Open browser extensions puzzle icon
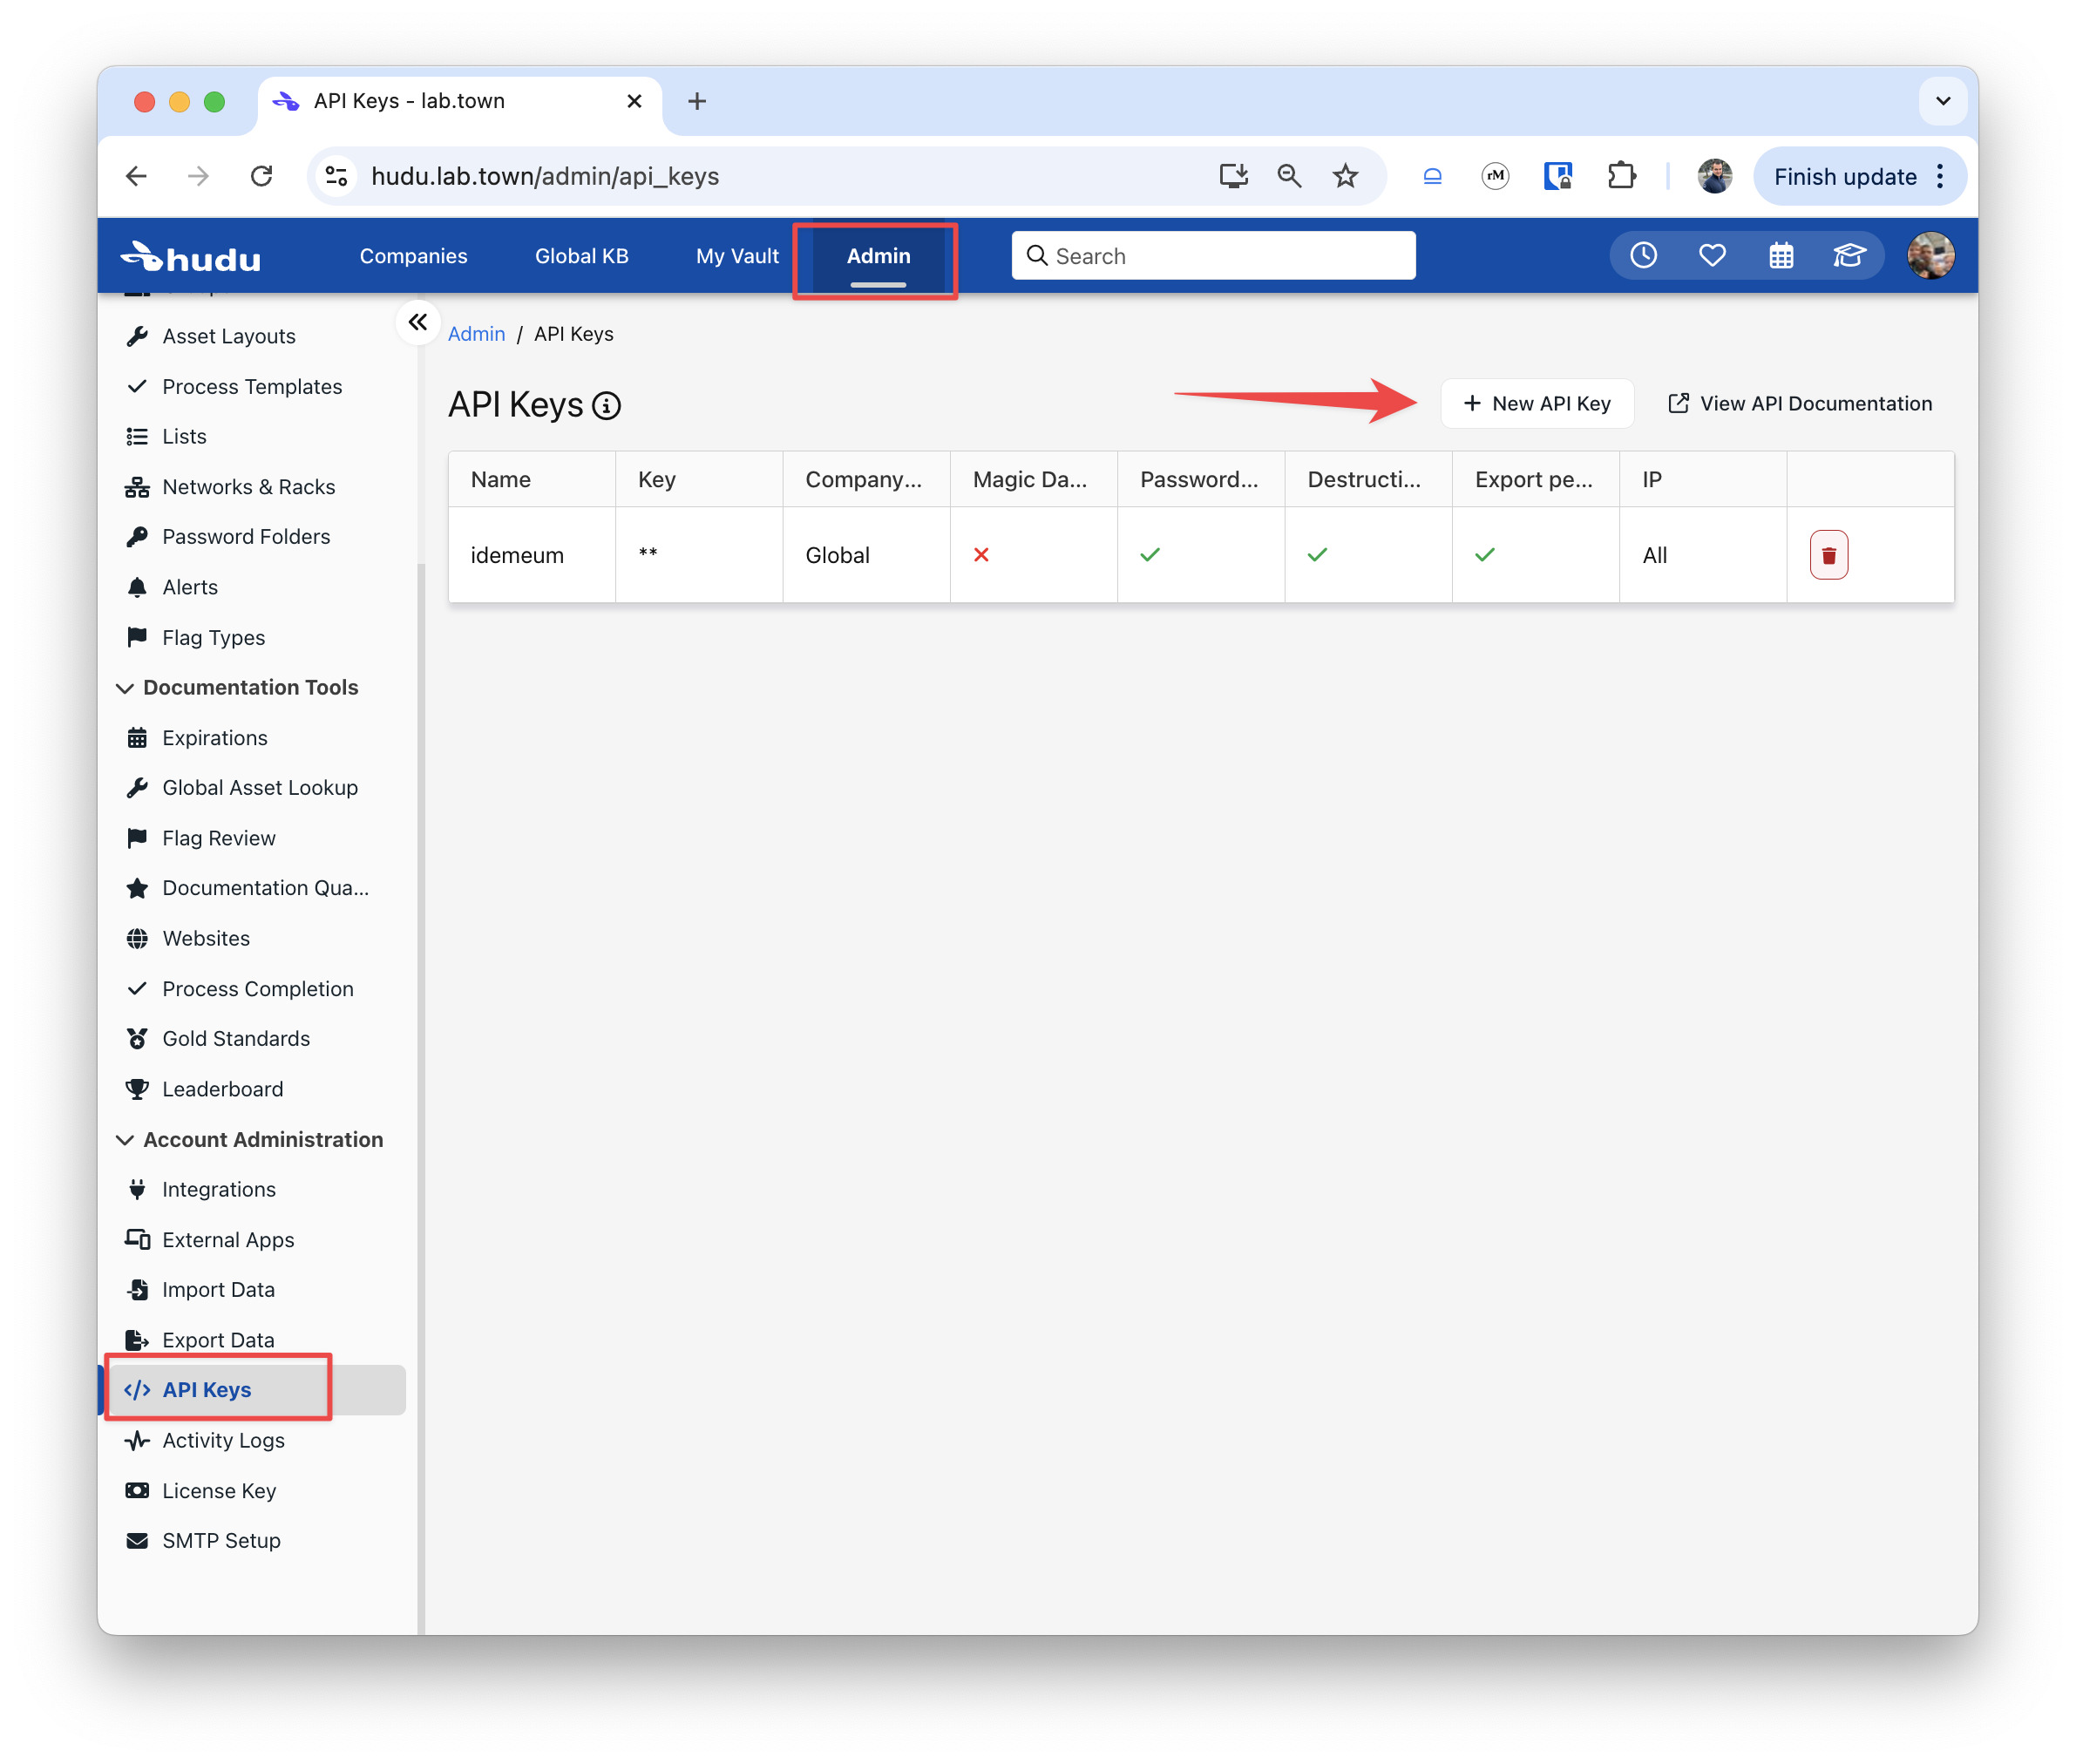 (x=1620, y=177)
